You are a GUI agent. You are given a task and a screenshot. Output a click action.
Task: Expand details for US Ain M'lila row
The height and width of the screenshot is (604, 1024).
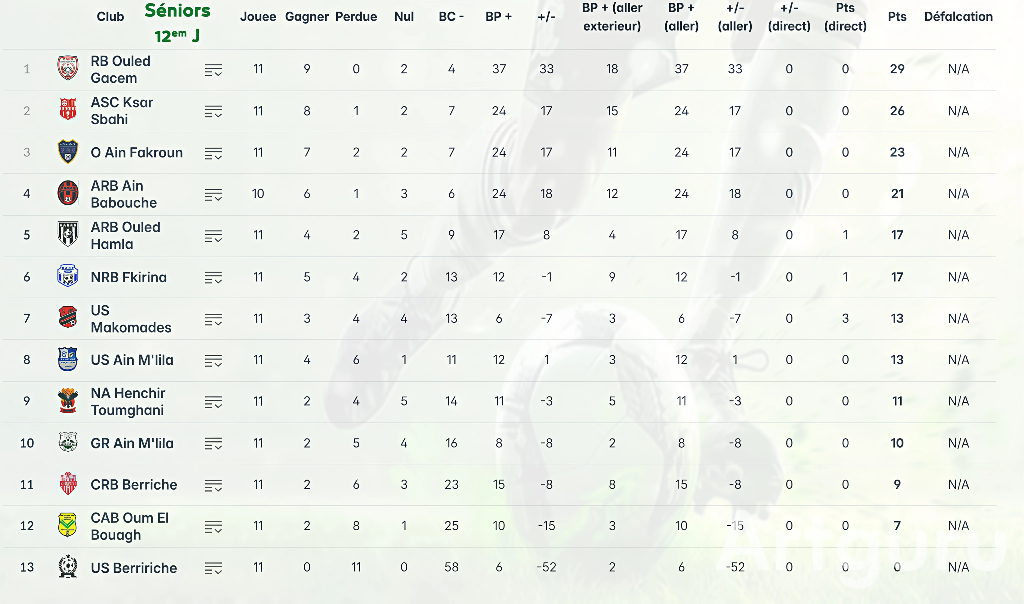tap(213, 361)
